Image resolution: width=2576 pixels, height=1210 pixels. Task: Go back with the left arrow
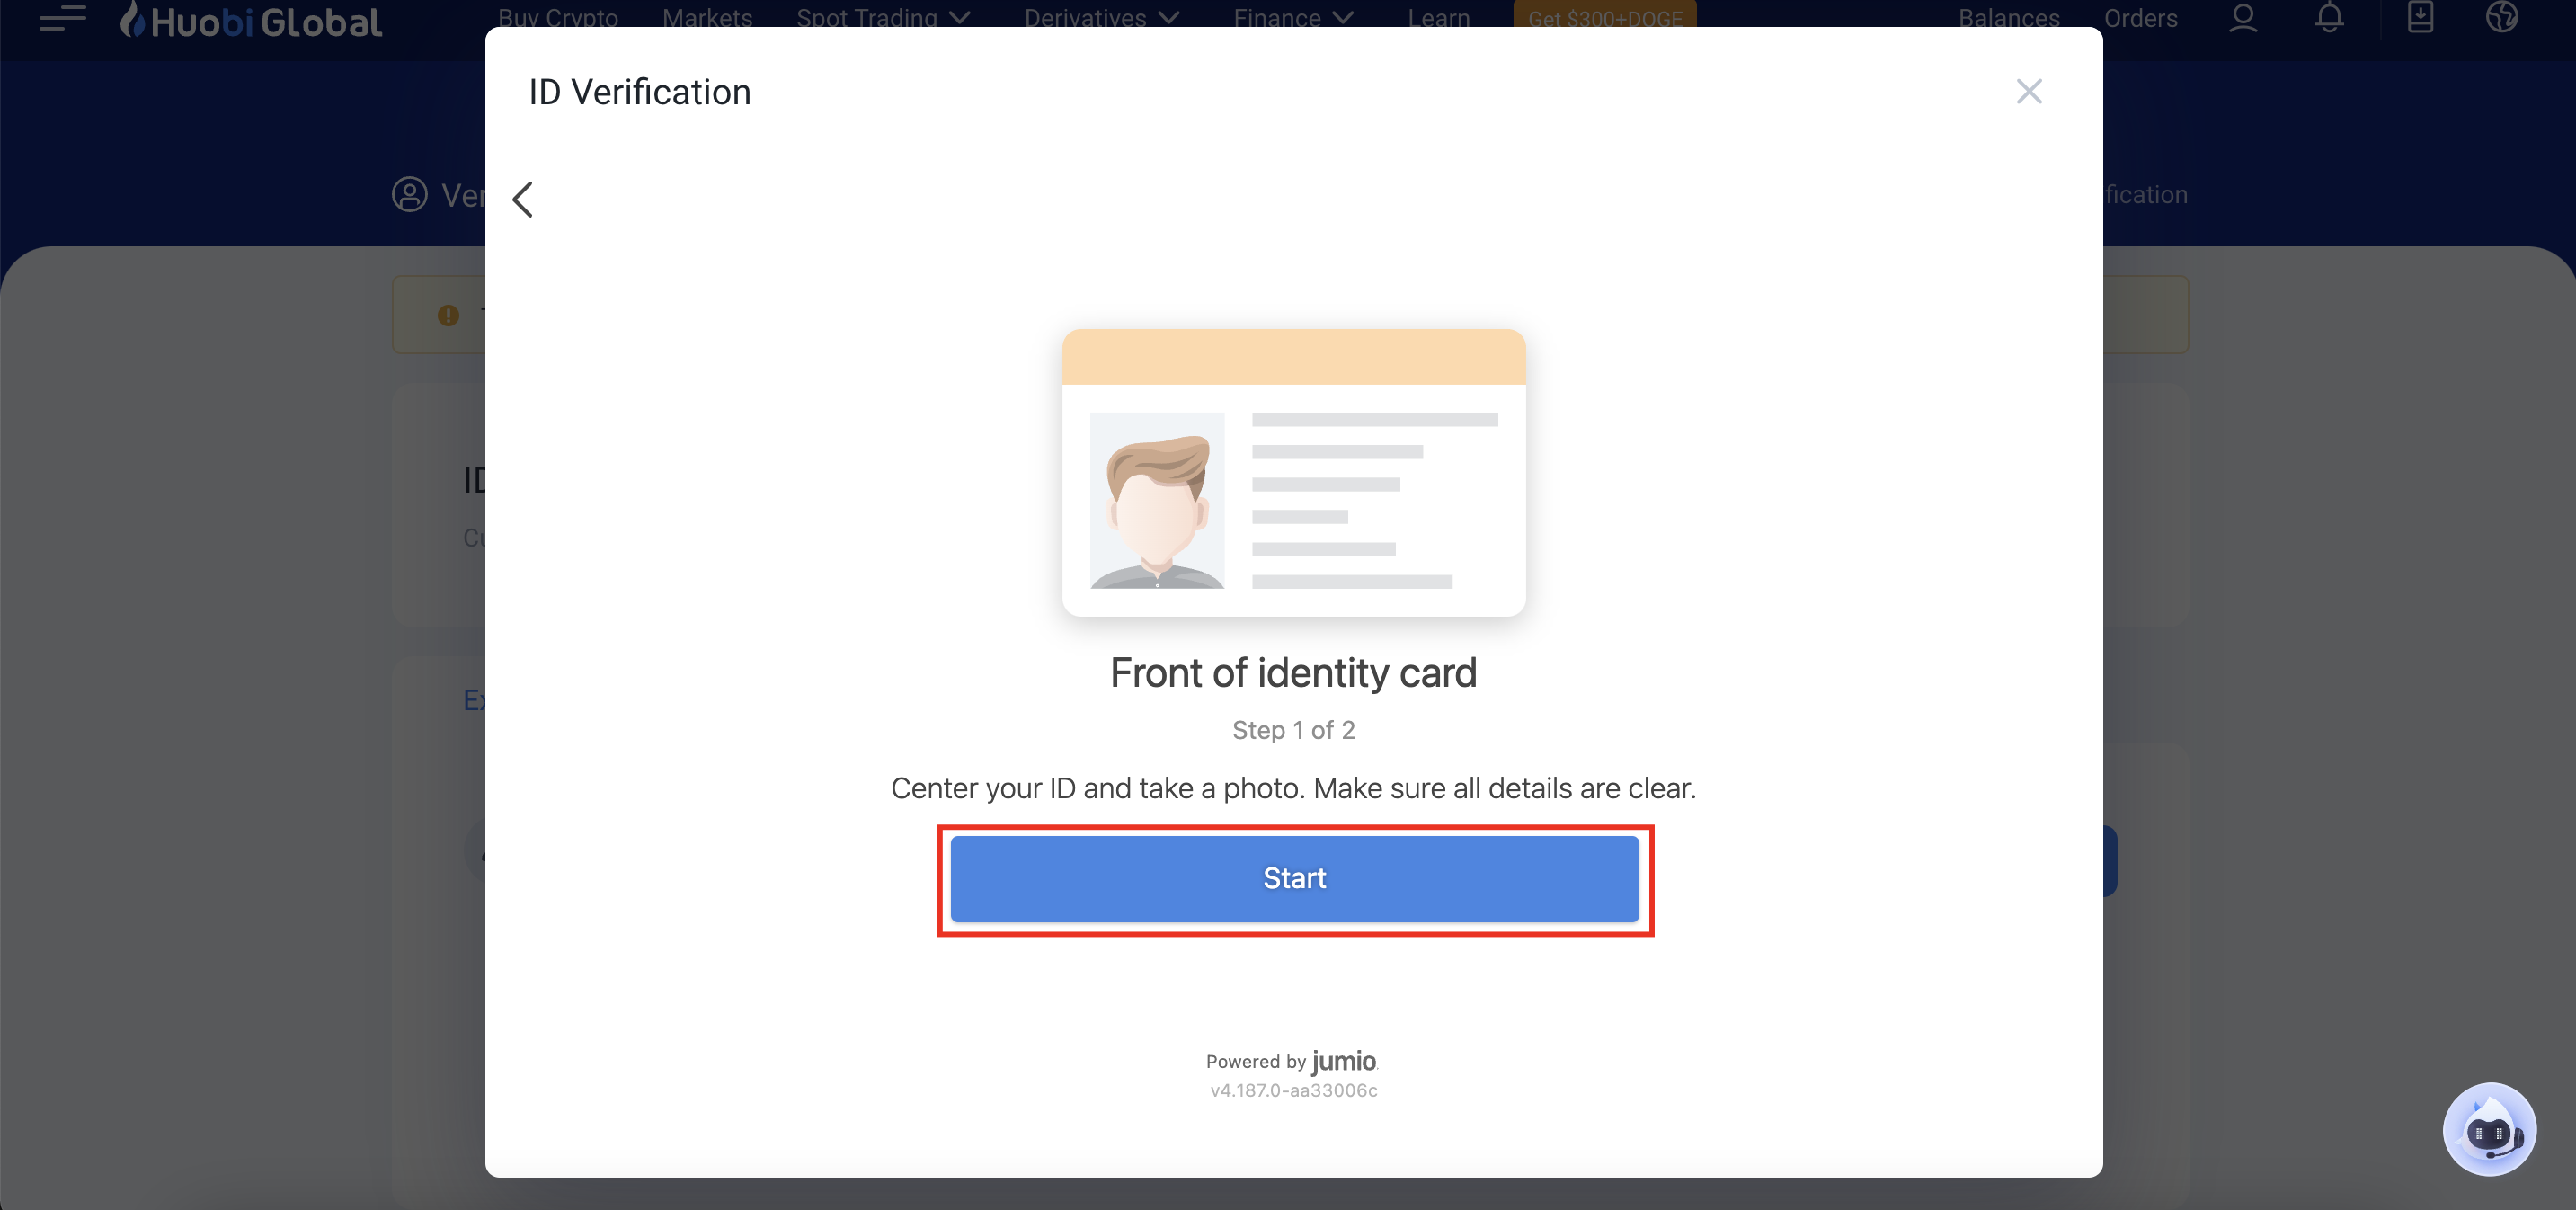pos(523,199)
